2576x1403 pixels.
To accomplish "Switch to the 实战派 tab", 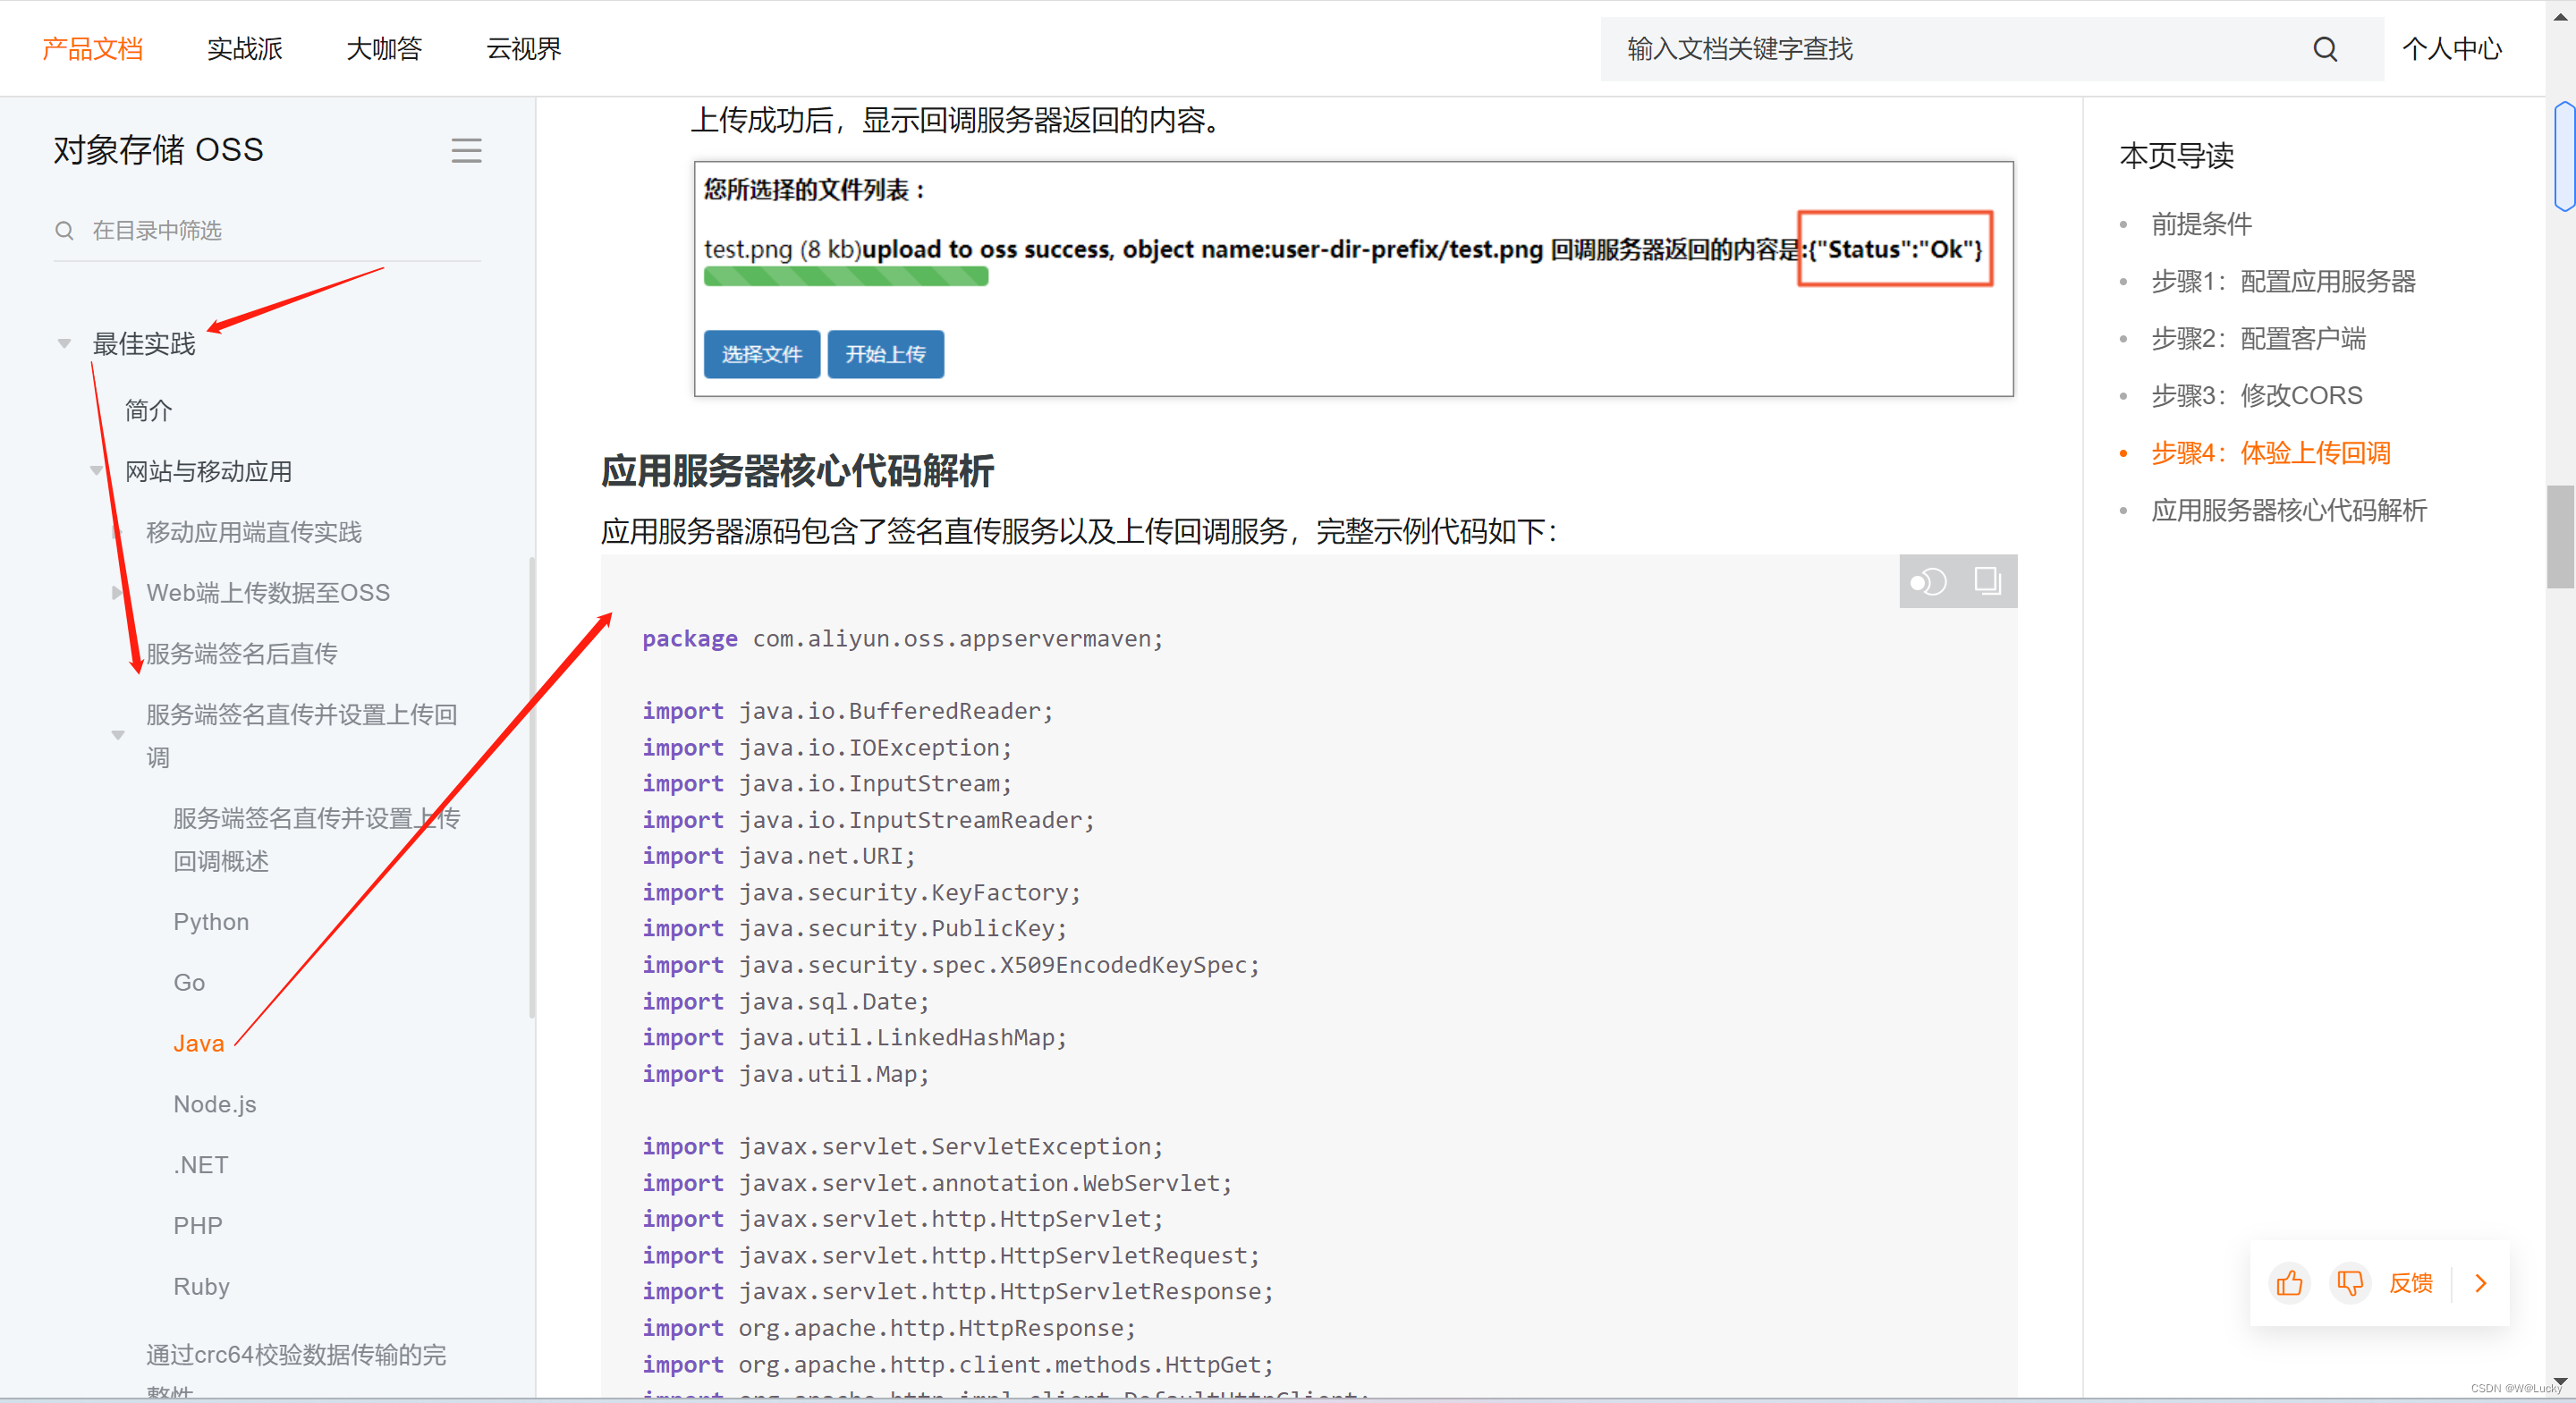I will (244, 49).
